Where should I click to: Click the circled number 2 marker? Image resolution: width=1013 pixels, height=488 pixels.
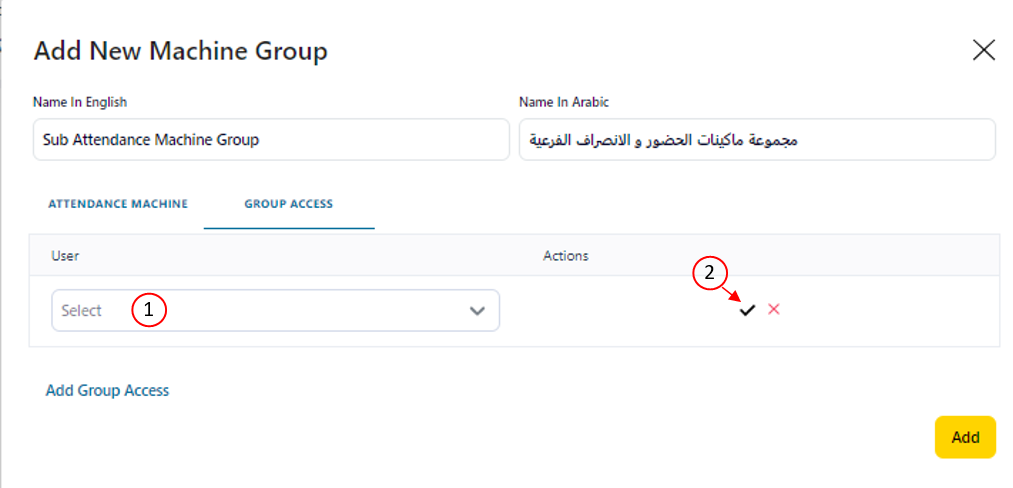(x=709, y=273)
